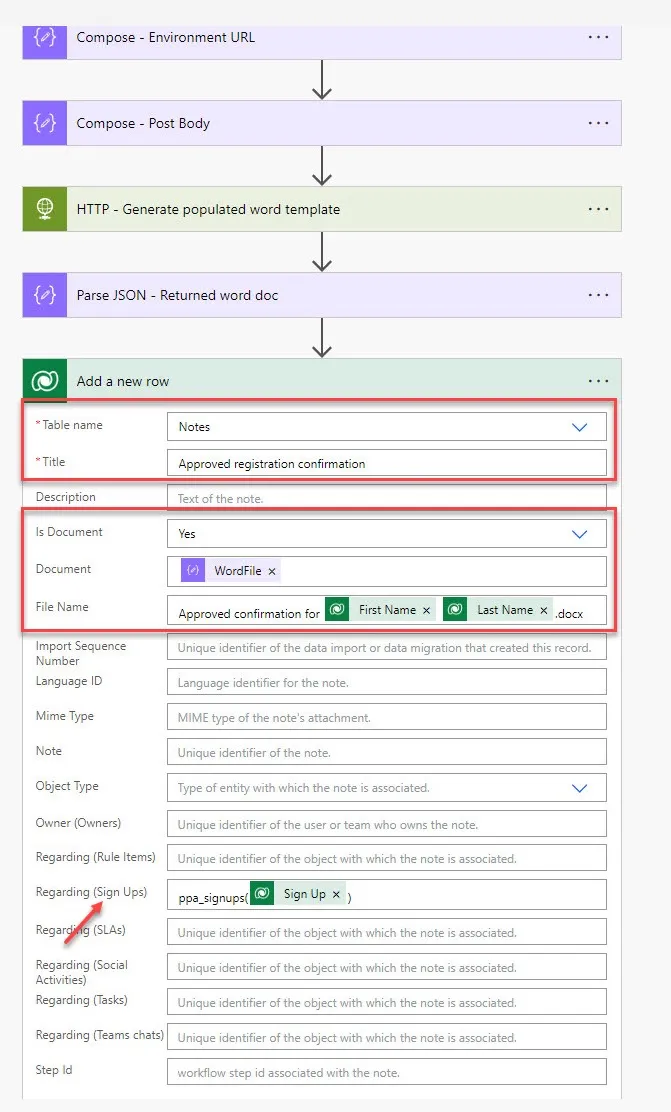Click the Dataverse icon on Sign Up token
Viewport: 671px width, 1112px height.
[262, 894]
